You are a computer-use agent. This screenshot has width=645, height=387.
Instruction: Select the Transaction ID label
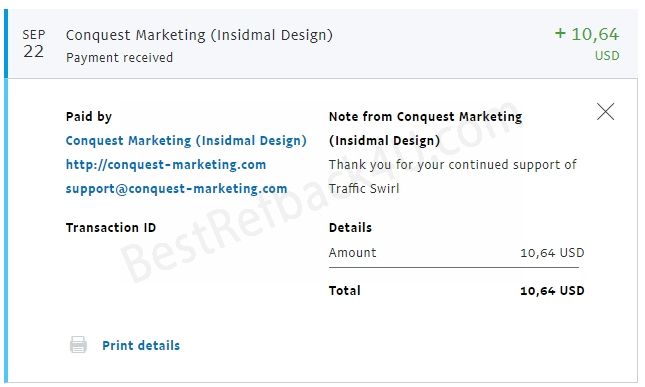click(x=111, y=227)
